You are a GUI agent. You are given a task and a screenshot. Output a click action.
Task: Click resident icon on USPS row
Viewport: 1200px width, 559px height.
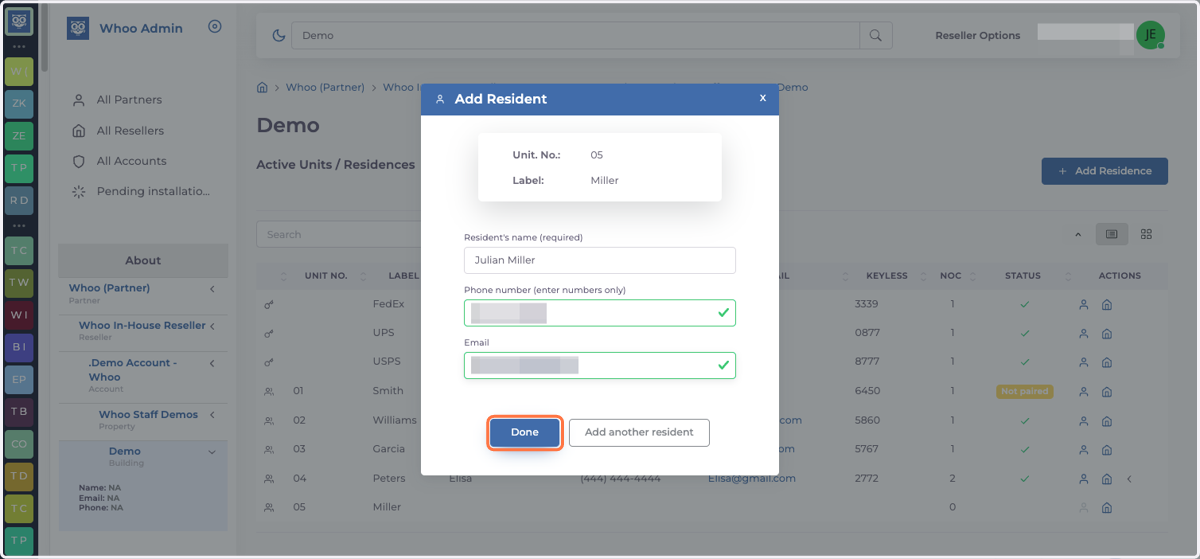pos(1083,362)
